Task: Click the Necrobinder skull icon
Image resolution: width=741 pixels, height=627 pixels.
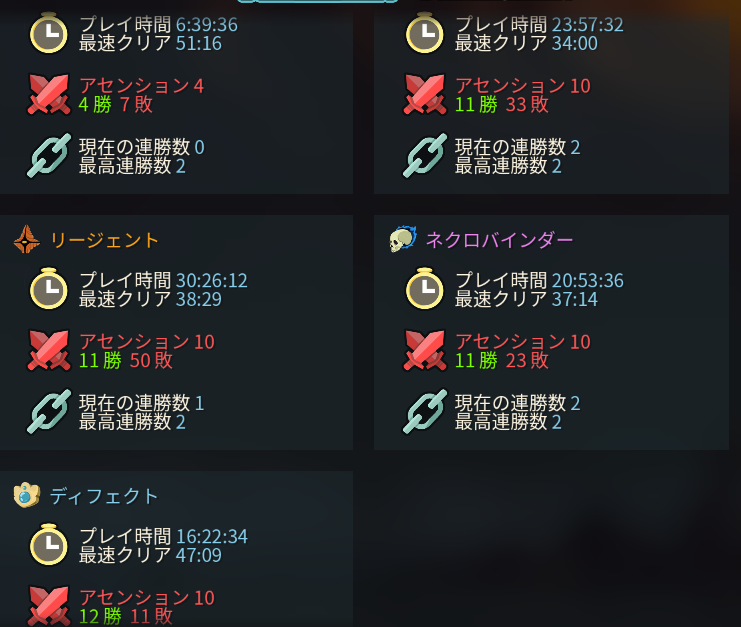Action: pos(403,239)
